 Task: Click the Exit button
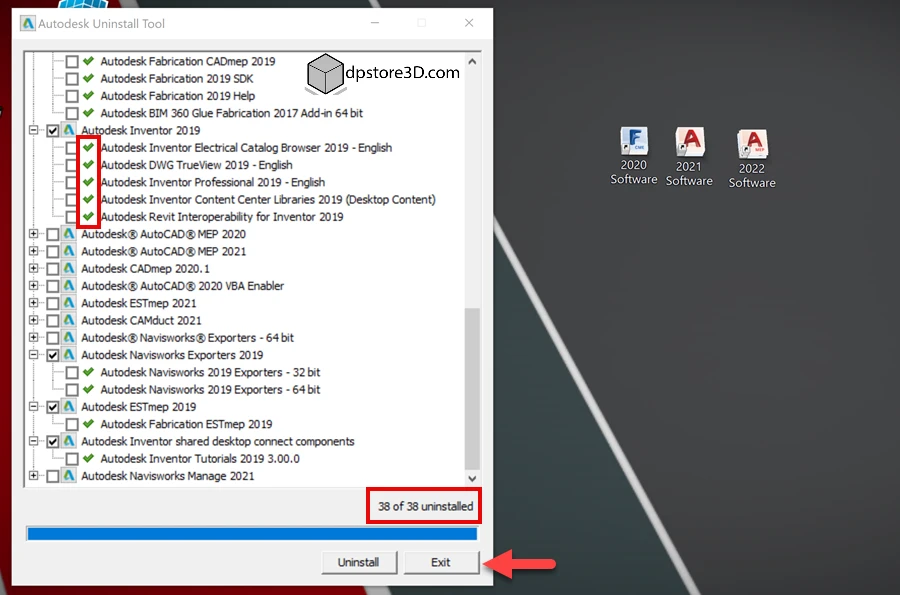coord(441,562)
